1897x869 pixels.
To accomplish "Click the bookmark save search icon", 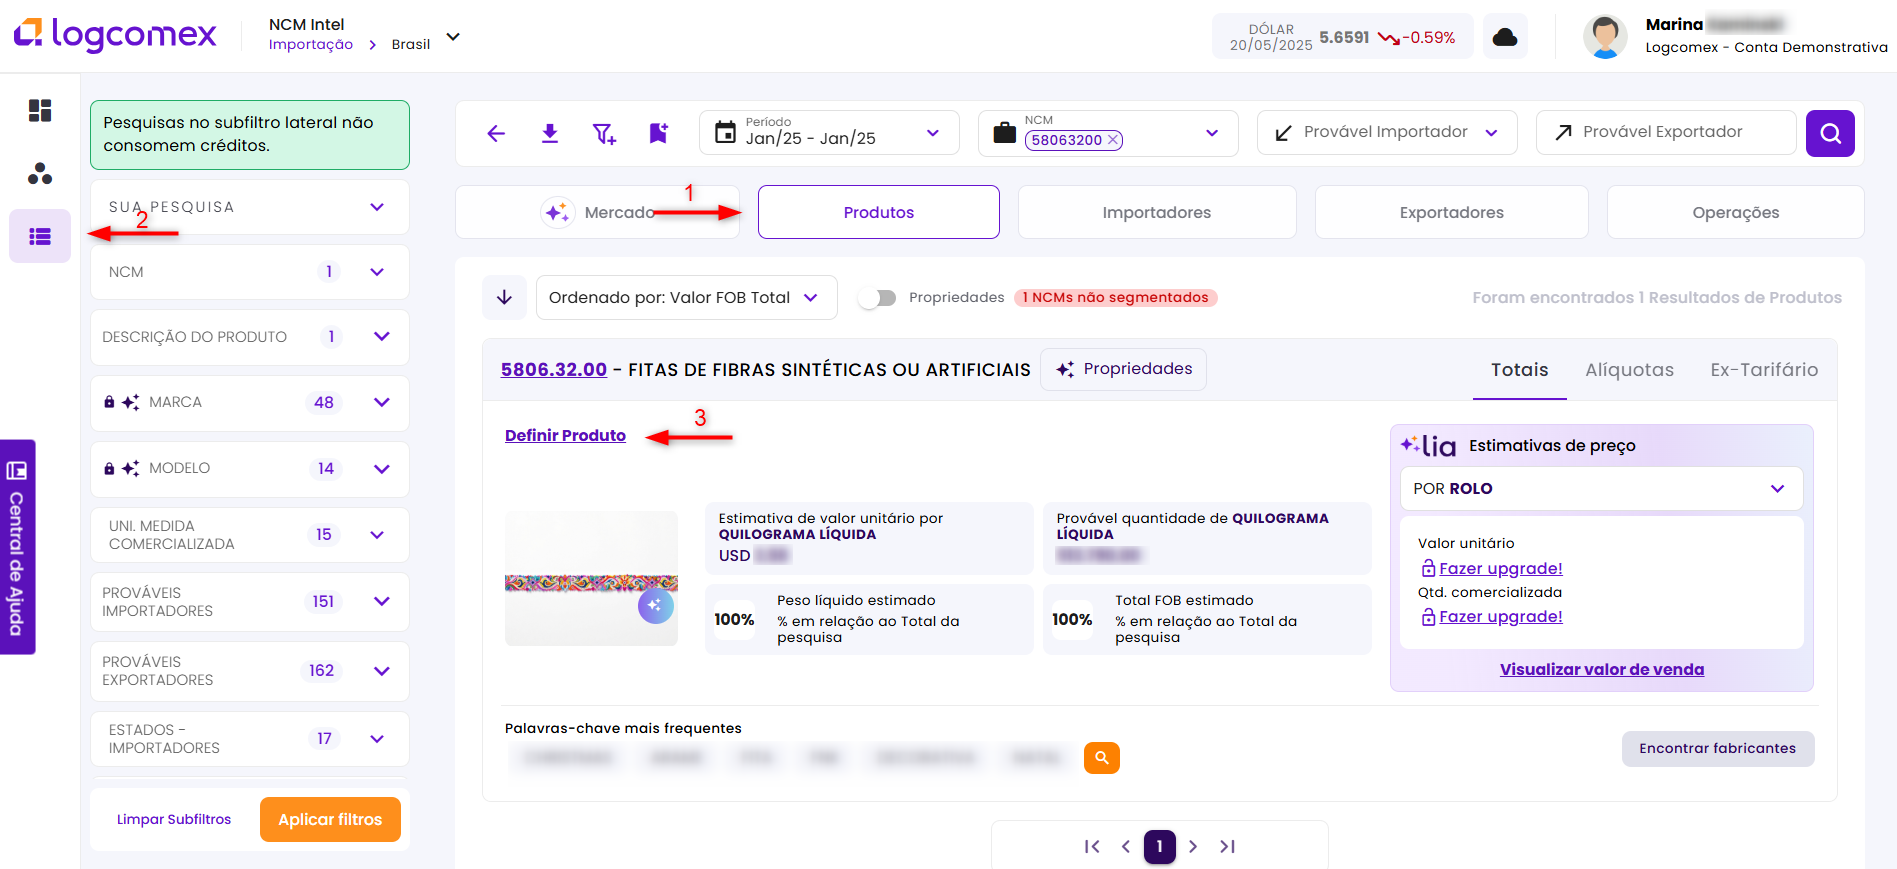I will point(658,133).
